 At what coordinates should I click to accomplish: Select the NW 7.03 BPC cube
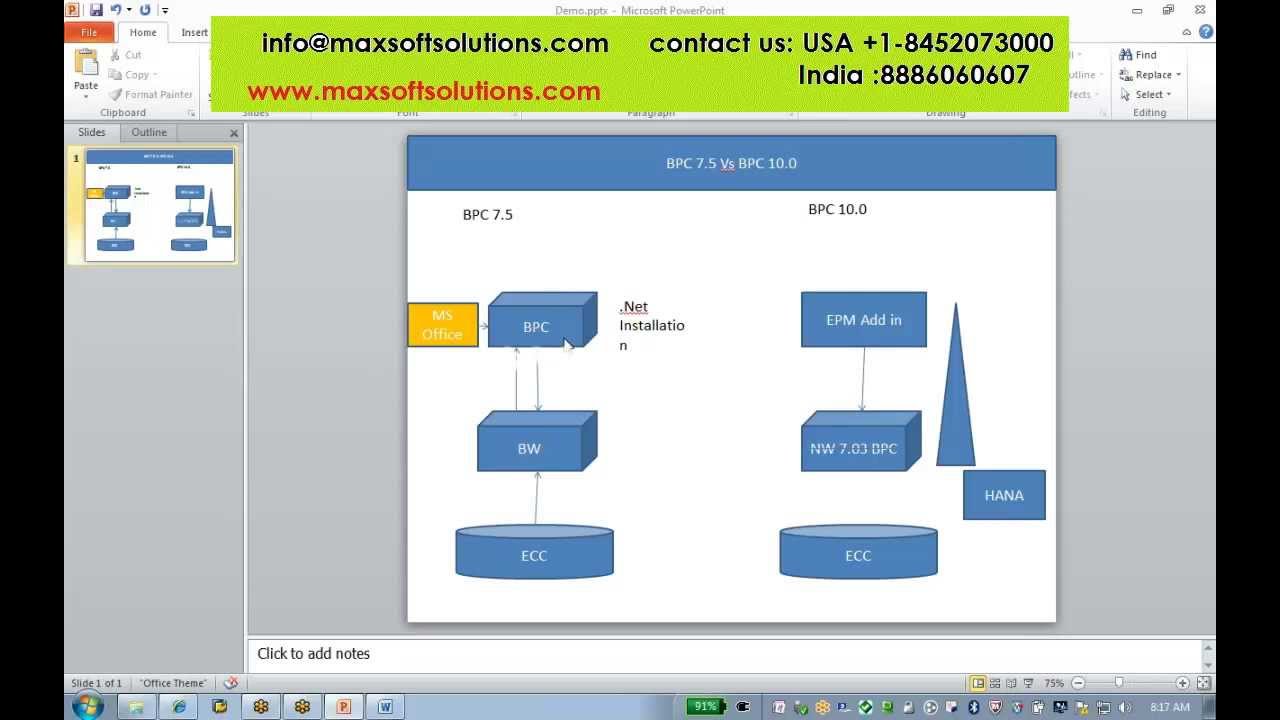(861, 441)
